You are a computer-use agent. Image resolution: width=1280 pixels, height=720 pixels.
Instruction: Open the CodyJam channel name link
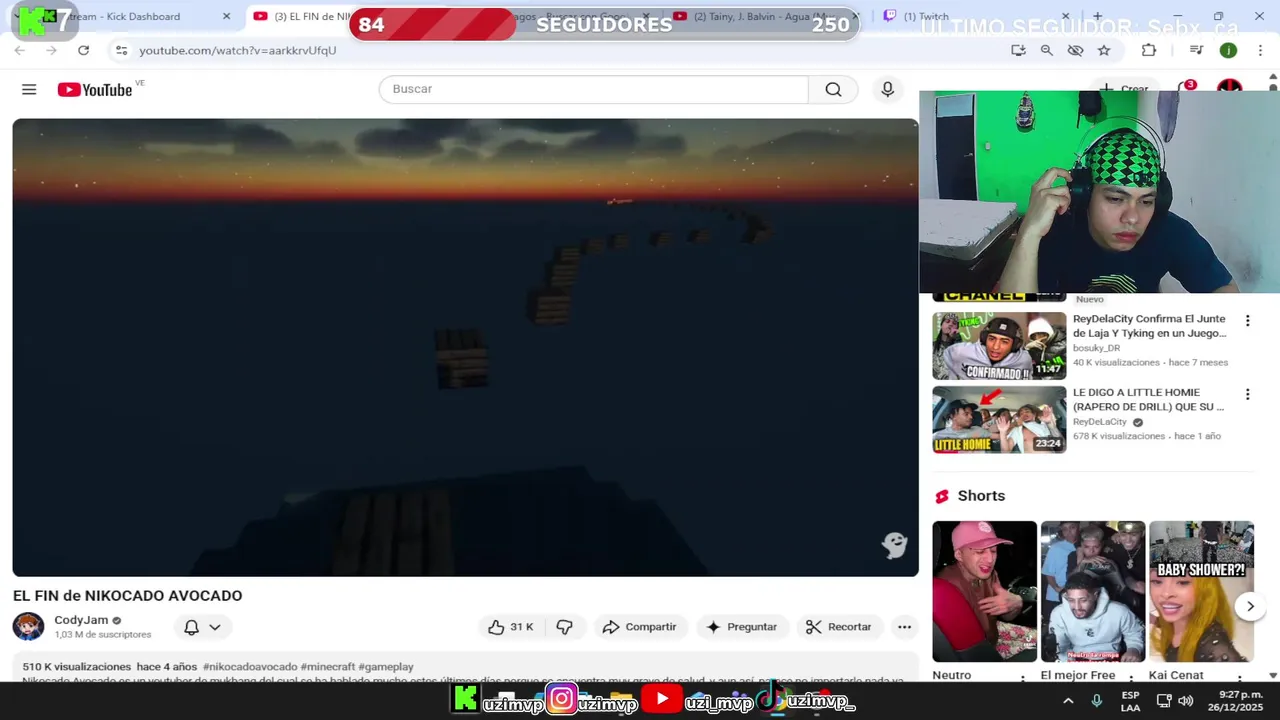click(81, 620)
